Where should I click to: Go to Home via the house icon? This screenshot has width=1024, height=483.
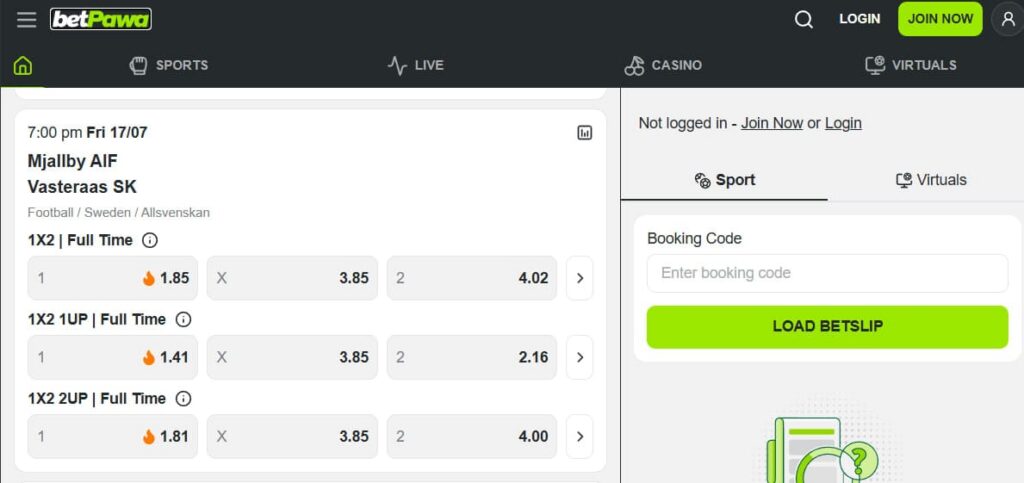(x=23, y=65)
